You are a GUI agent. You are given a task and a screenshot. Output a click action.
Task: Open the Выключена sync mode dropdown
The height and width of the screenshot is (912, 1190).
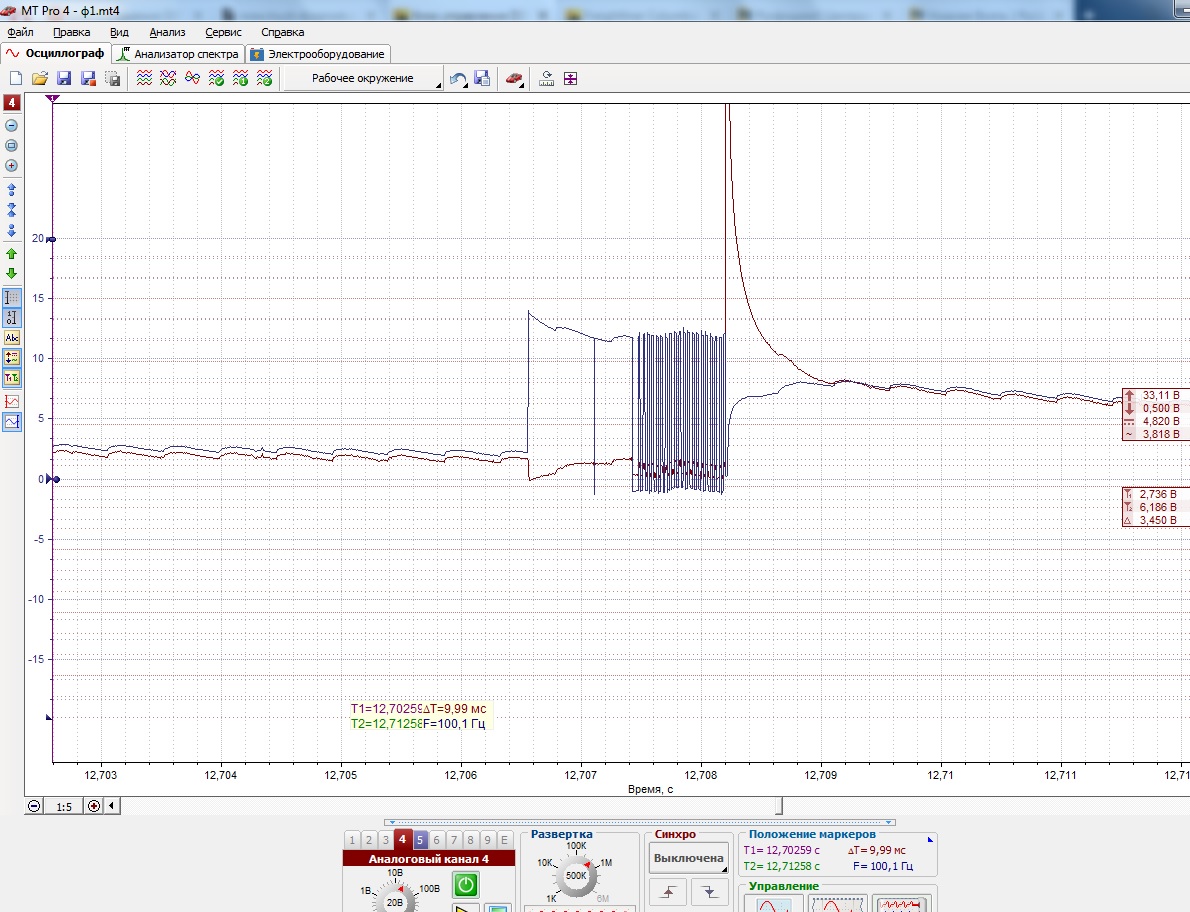[688, 858]
